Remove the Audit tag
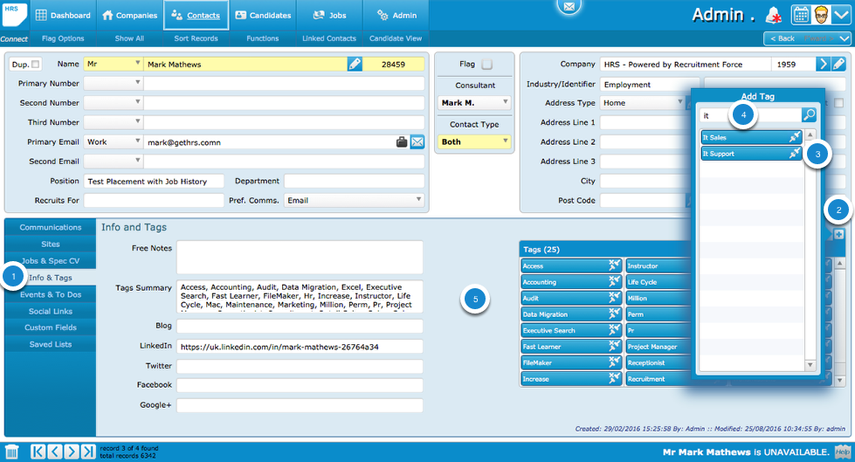 614,298
